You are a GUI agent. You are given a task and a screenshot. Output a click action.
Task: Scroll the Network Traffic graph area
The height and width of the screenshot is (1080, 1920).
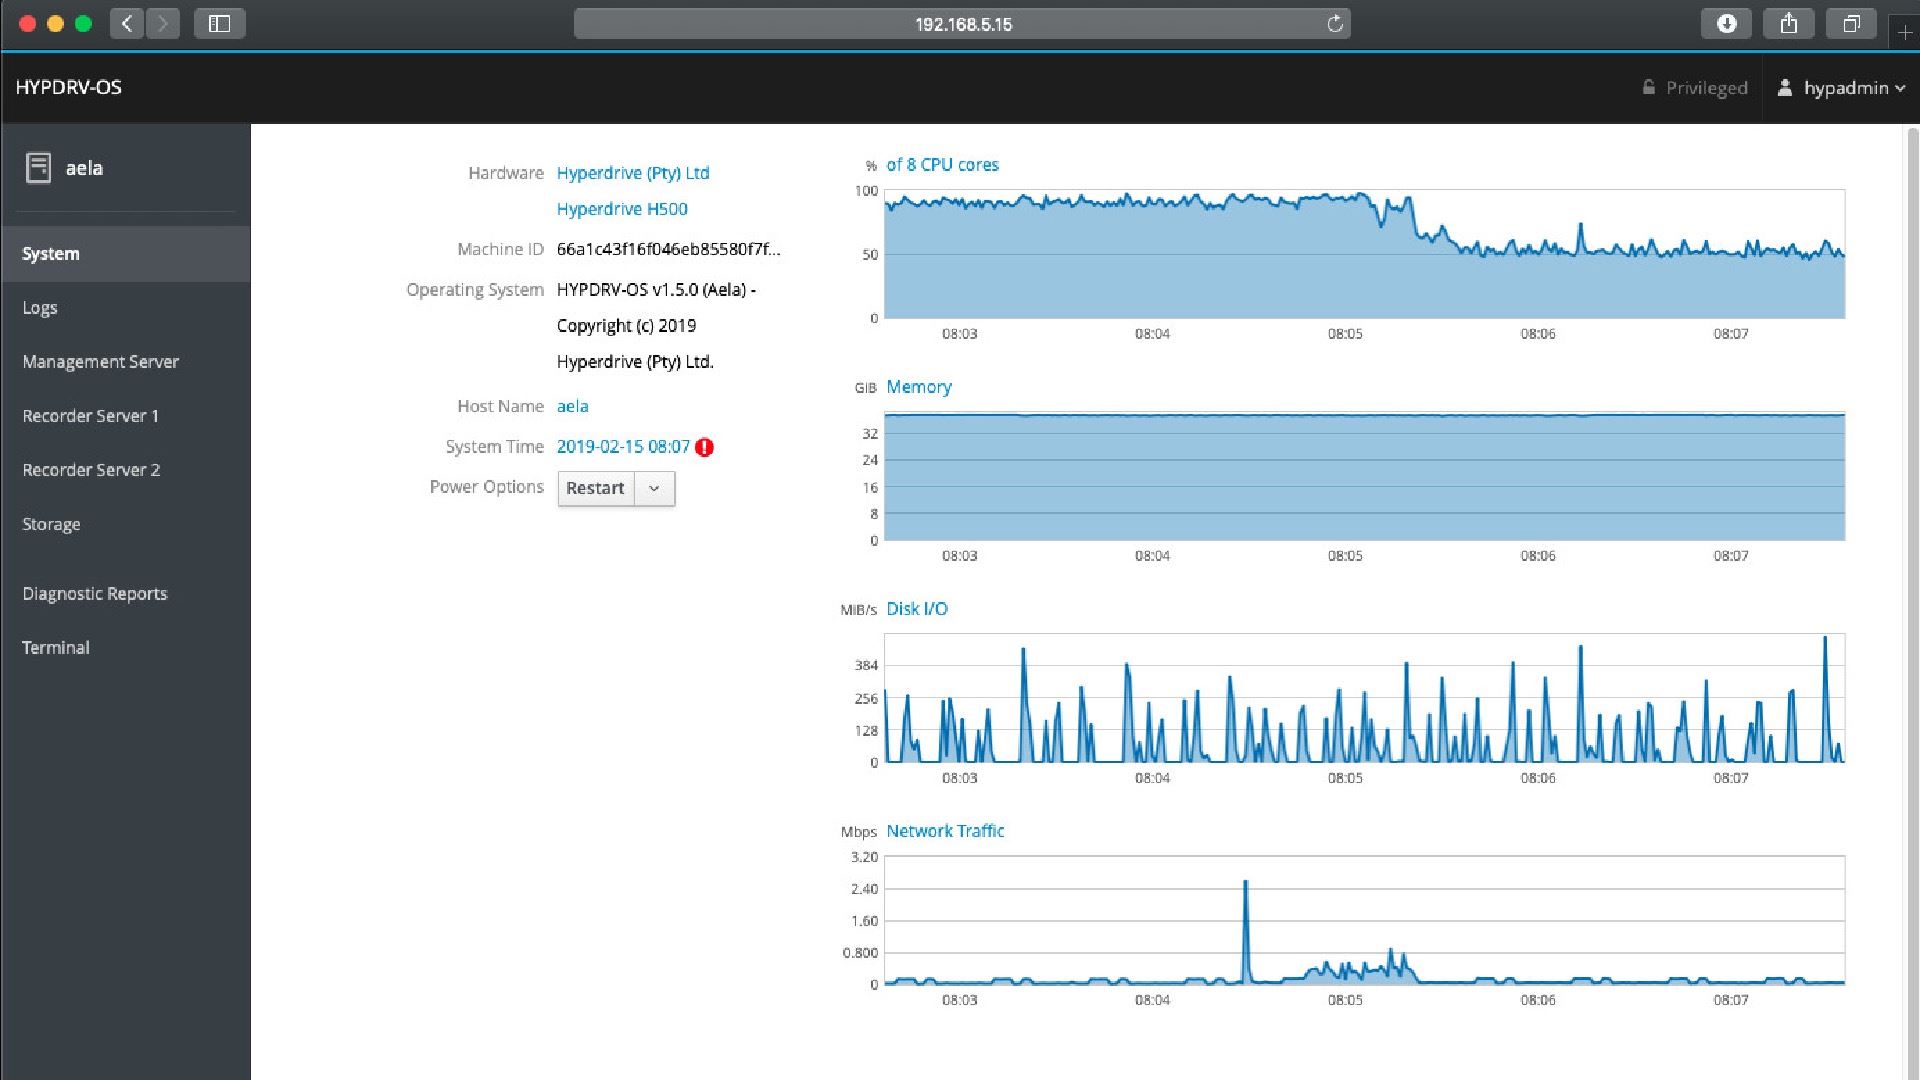[x=1365, y=923]
